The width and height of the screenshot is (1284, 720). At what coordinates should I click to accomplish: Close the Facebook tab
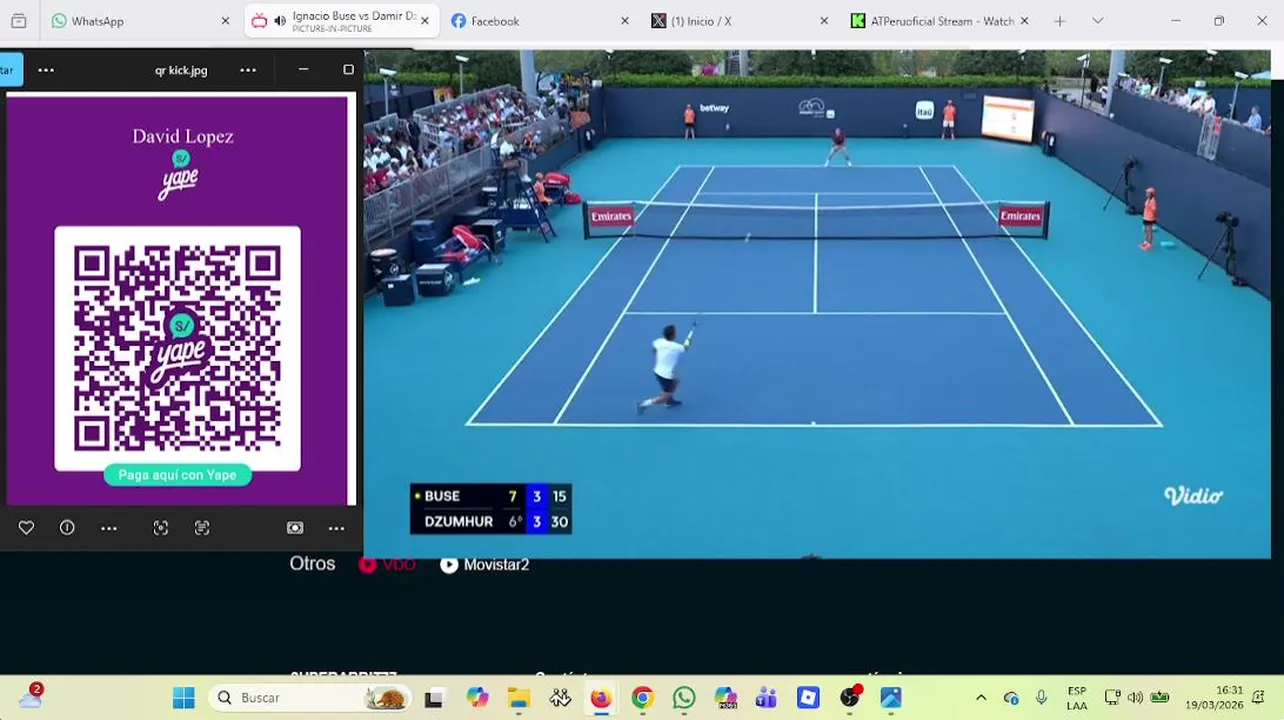625,21
